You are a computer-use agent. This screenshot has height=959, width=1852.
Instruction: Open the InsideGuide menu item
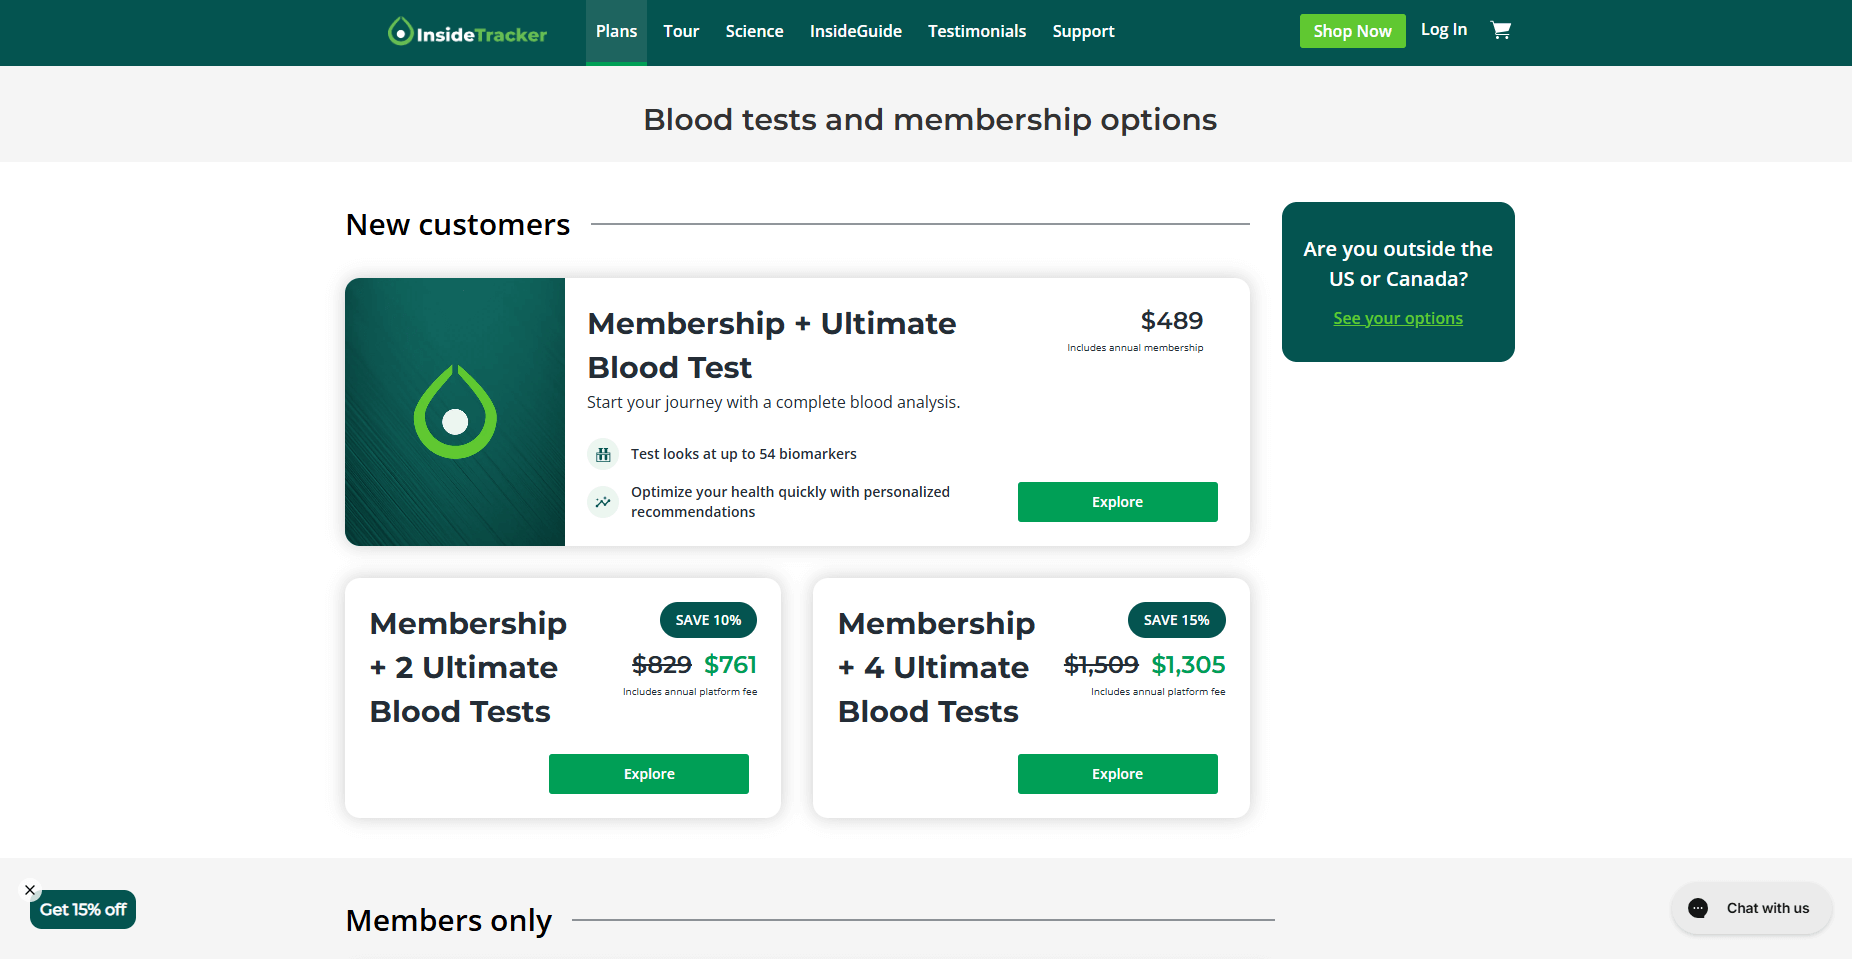click(x=855, y=31)
